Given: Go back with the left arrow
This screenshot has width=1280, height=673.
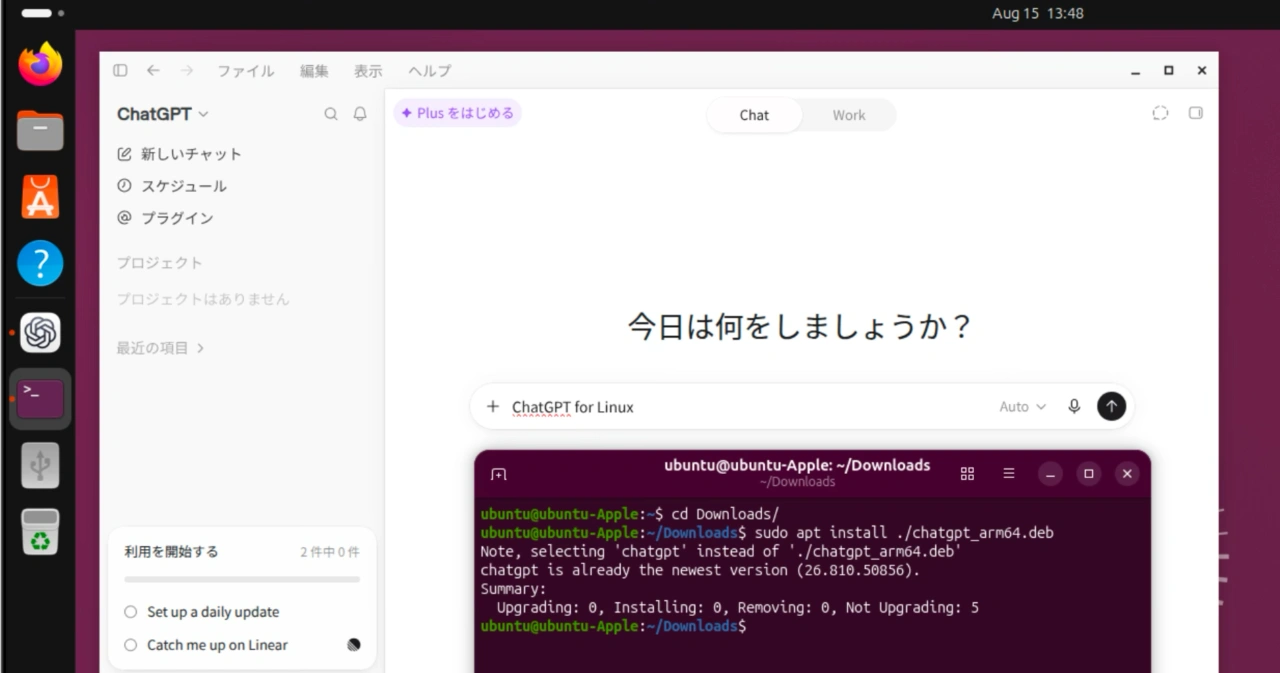Looking at the screenshot, I should coord(153,71).
